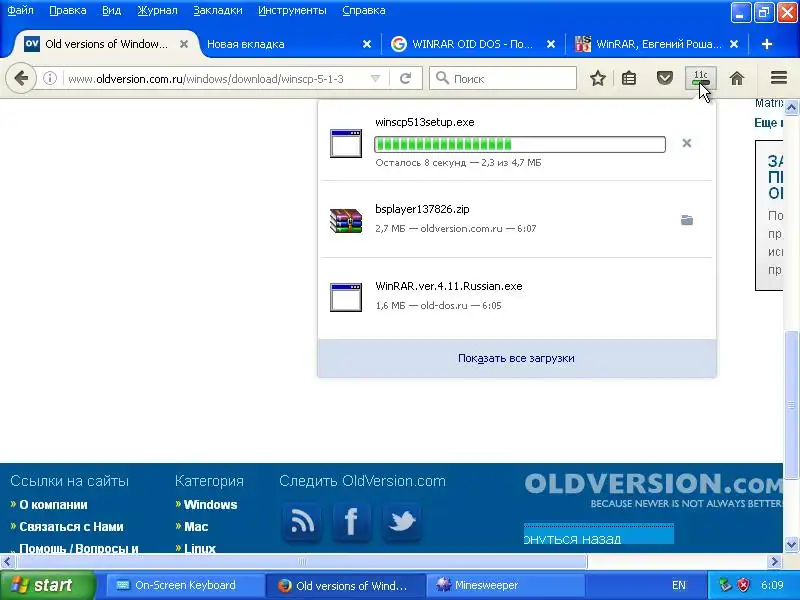Screen dimensions: 800x600
Task: Open the Вид menu
Action: 111,10
